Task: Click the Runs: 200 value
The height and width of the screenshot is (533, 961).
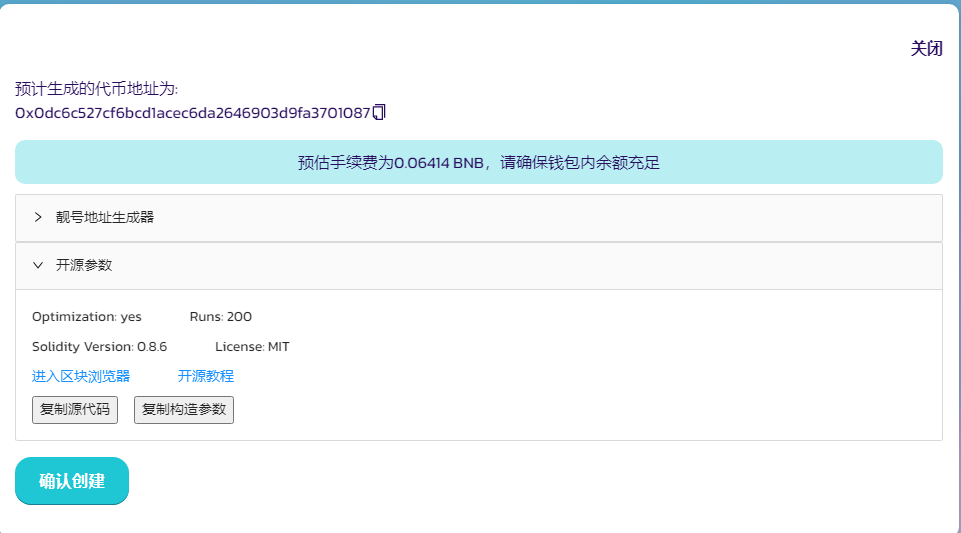Action: click(221, 317)
